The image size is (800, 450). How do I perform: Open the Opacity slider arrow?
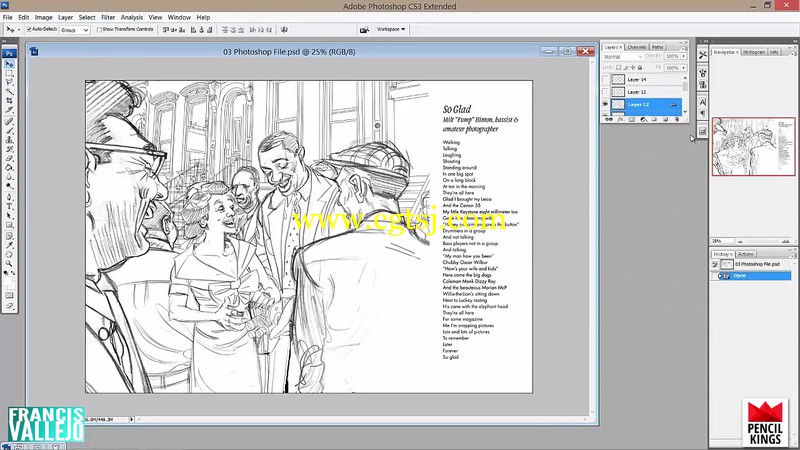point(684,56)
